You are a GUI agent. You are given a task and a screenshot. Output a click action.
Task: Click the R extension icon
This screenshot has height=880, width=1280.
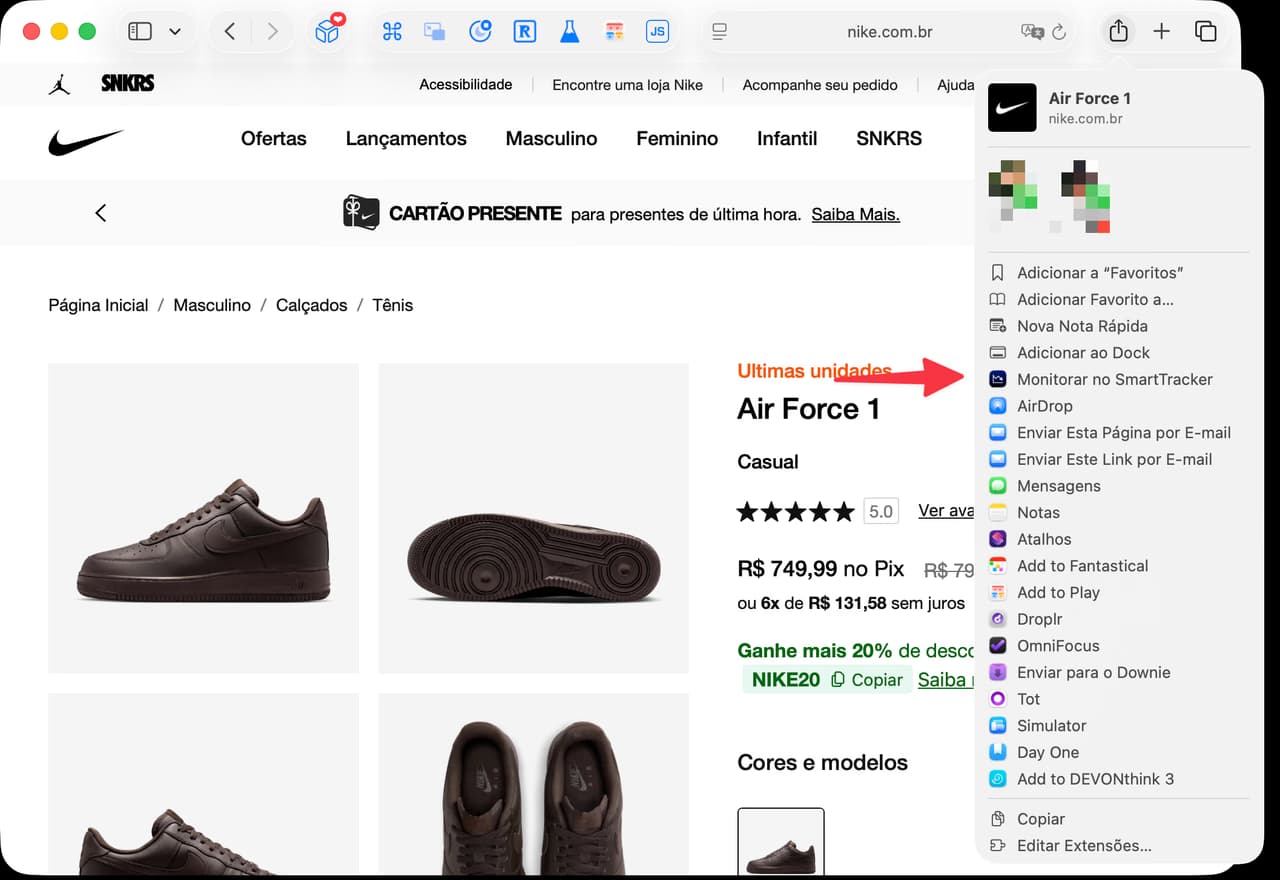pyautogui.click(x=524, y=32)
